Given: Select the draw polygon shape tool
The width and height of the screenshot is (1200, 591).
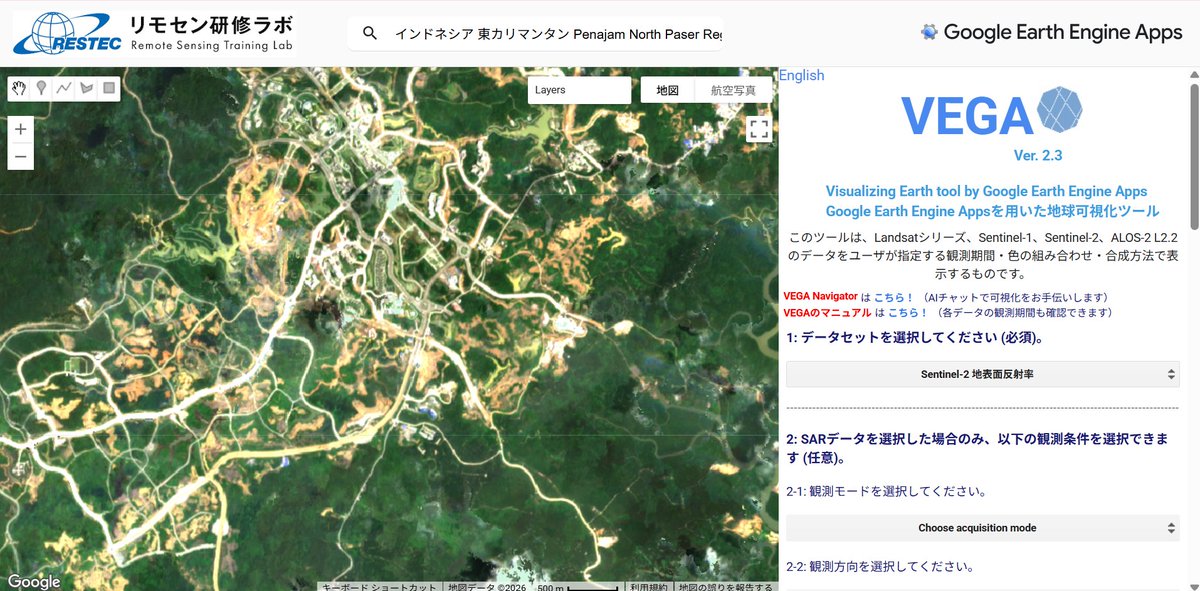Looking at the screenshot, I should coord(87,88).
